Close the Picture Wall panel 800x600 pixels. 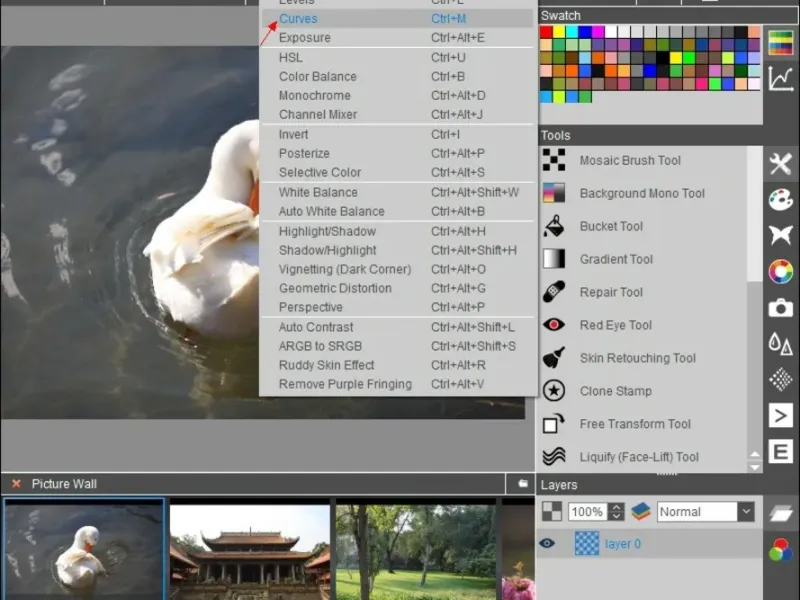click(x=16, y=484)
